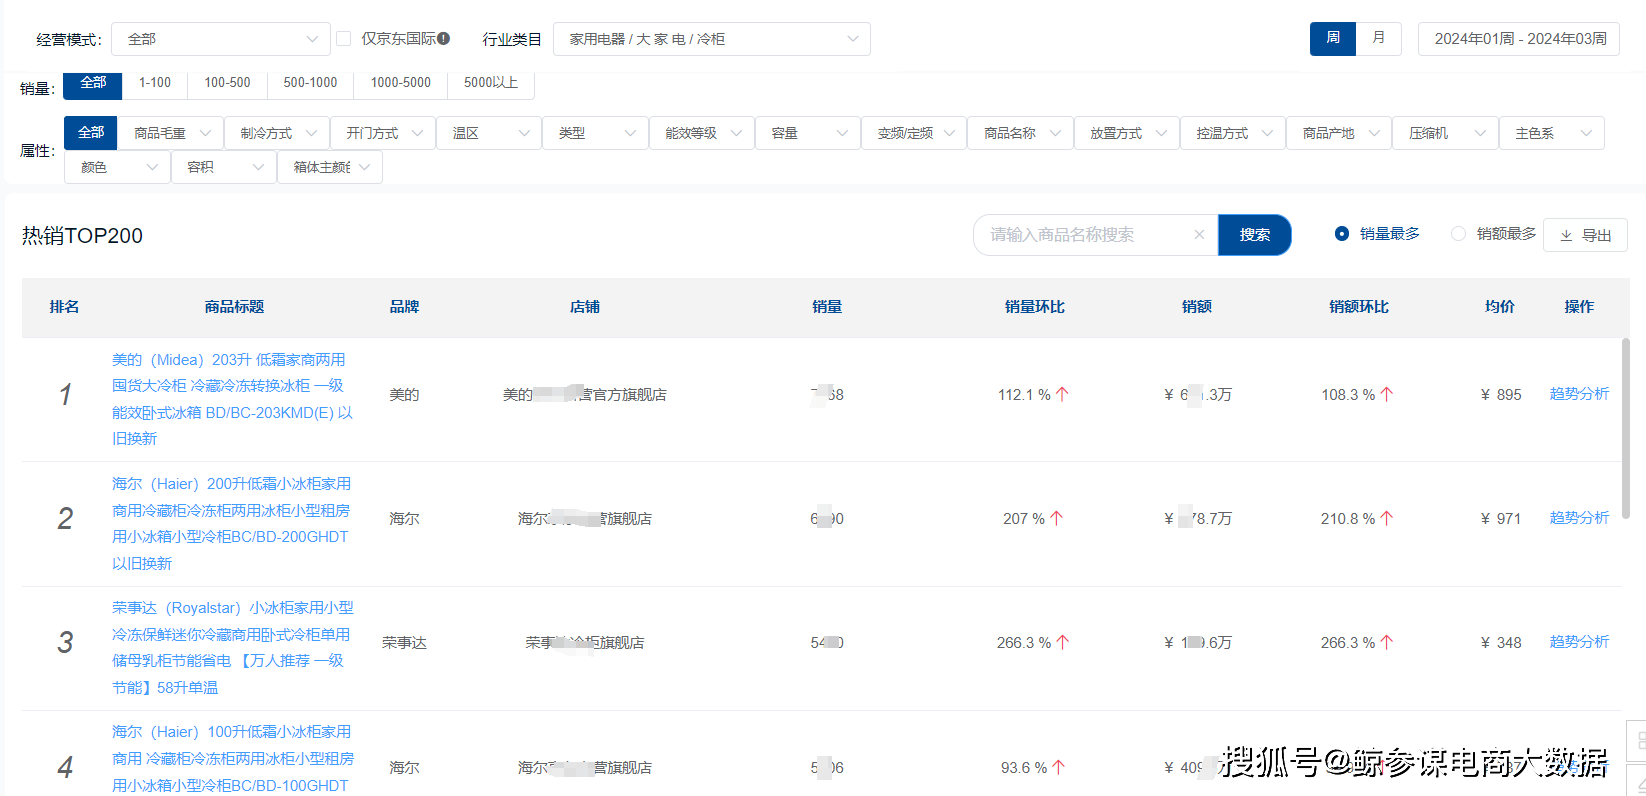Open the 荣事达 (Royalstar) 小冰柜 product title link

[x=232, y=647]
